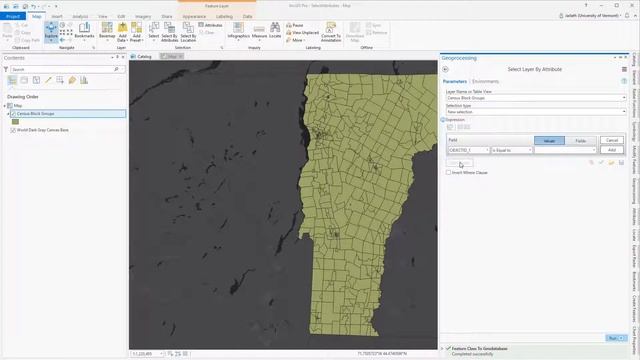This screenshot has height=360, width=640.
Task: Click the search magnifier in Contents
Action: point(116,69)
